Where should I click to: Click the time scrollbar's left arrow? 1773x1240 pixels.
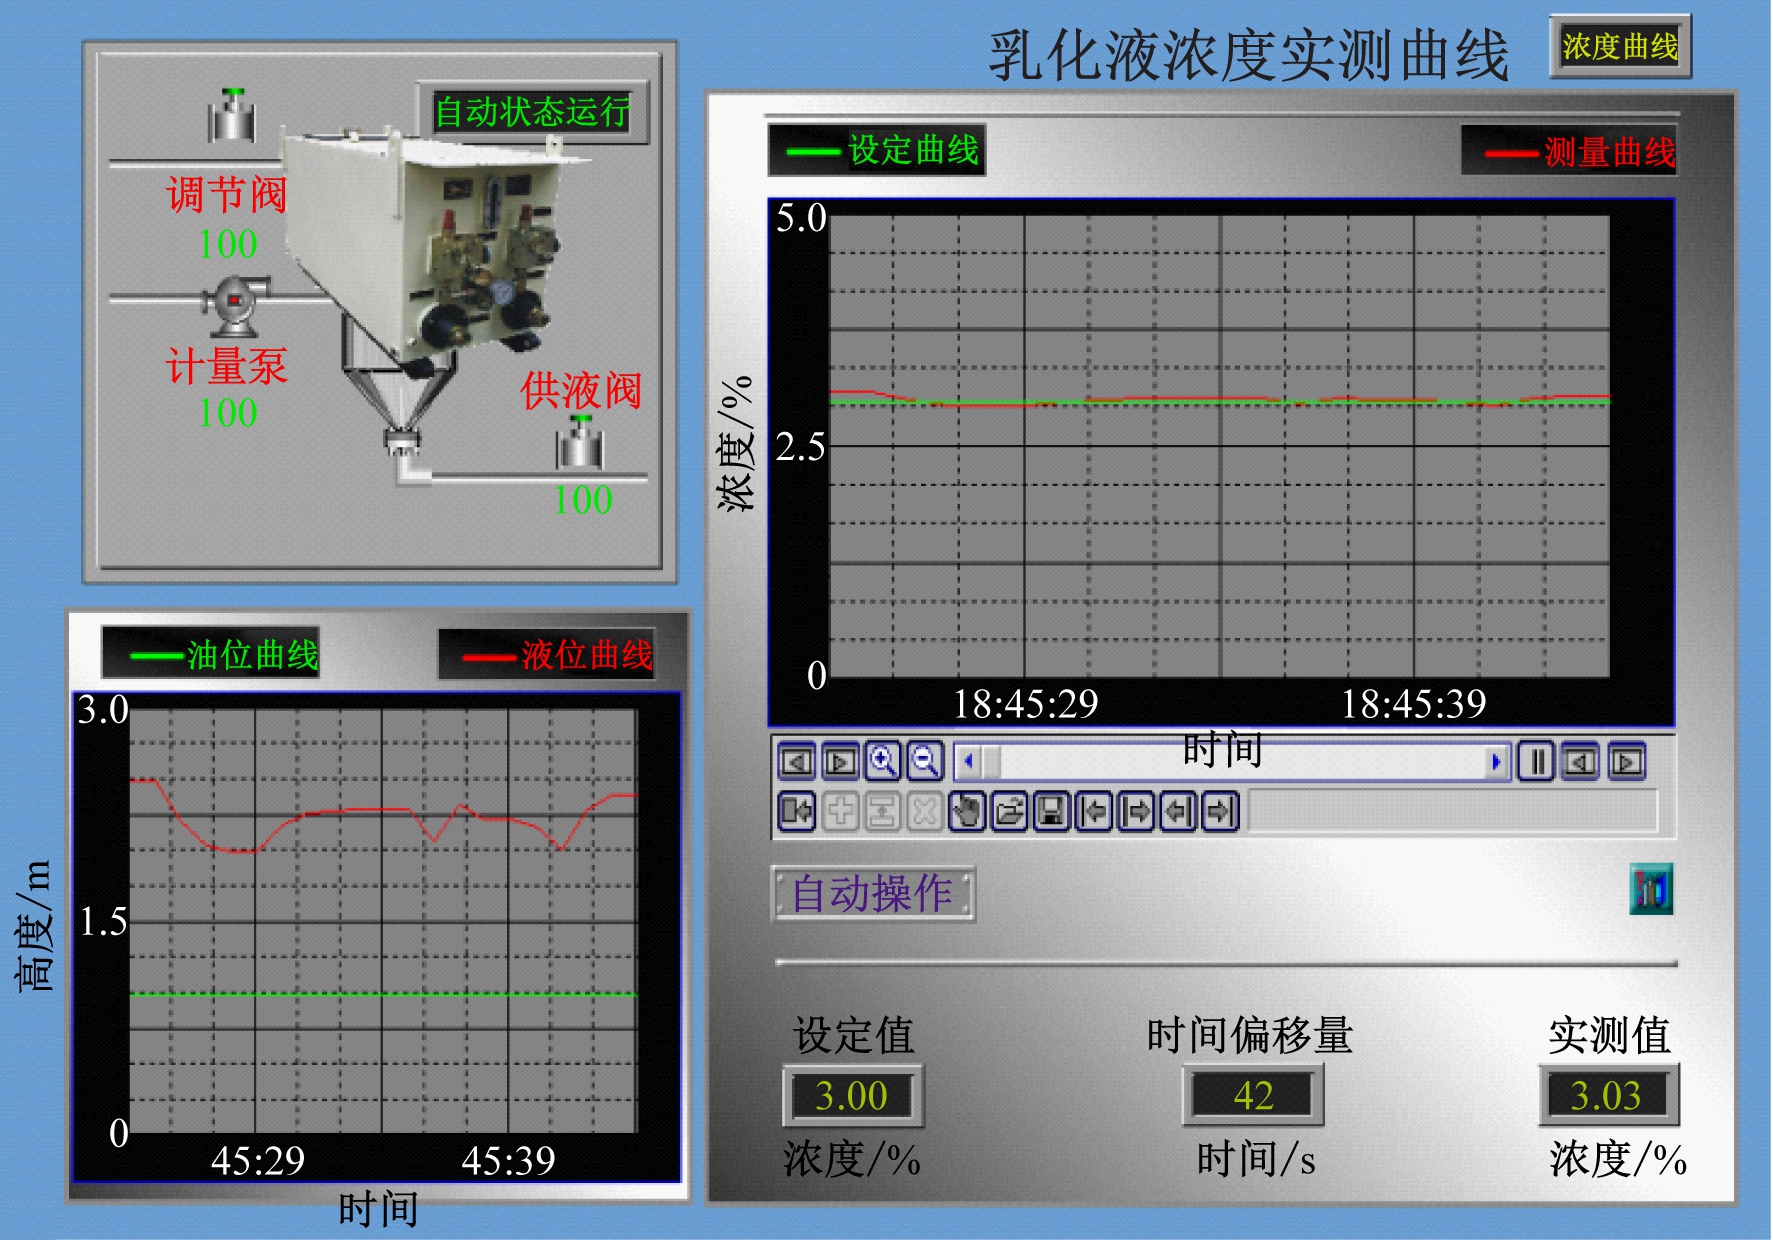pyautogui.click(x=967, y=762)
